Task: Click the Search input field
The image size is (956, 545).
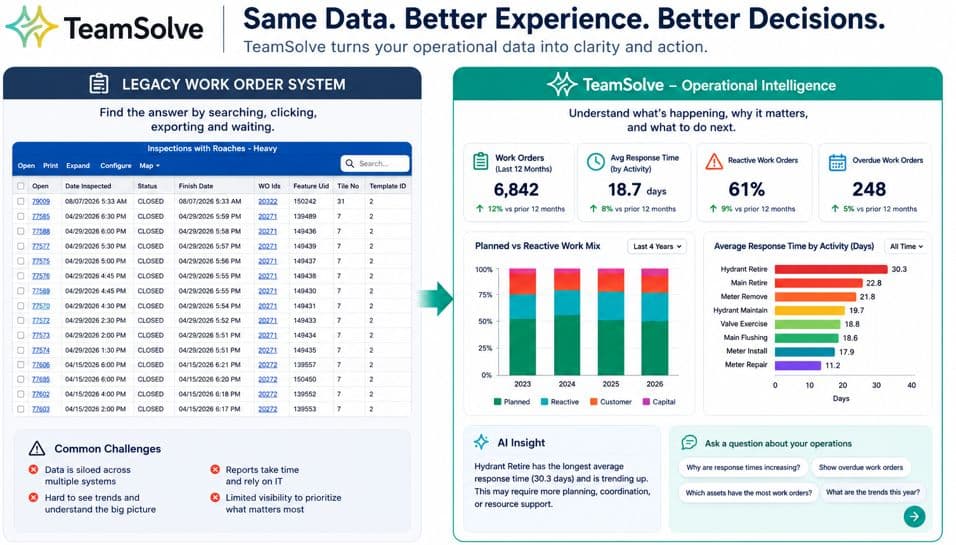Action: tap(375, 163)
